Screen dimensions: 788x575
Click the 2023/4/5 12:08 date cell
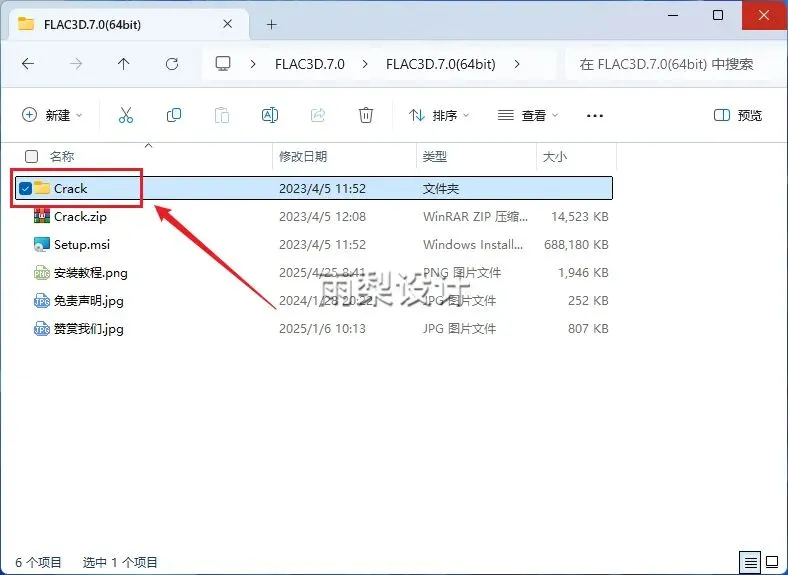pyautogui.click(x=322, y=217)
